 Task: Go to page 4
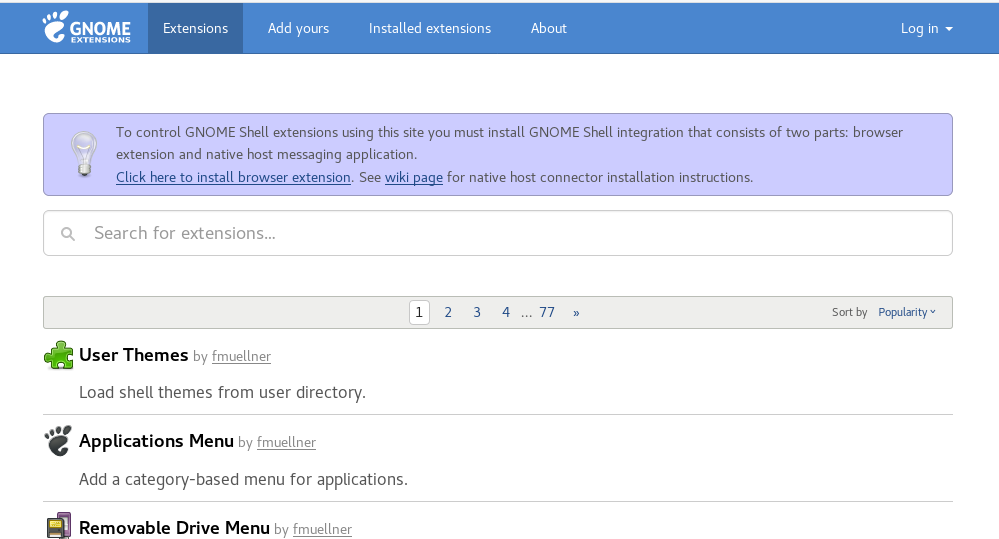pyautogui.click(x=506, y=312)
